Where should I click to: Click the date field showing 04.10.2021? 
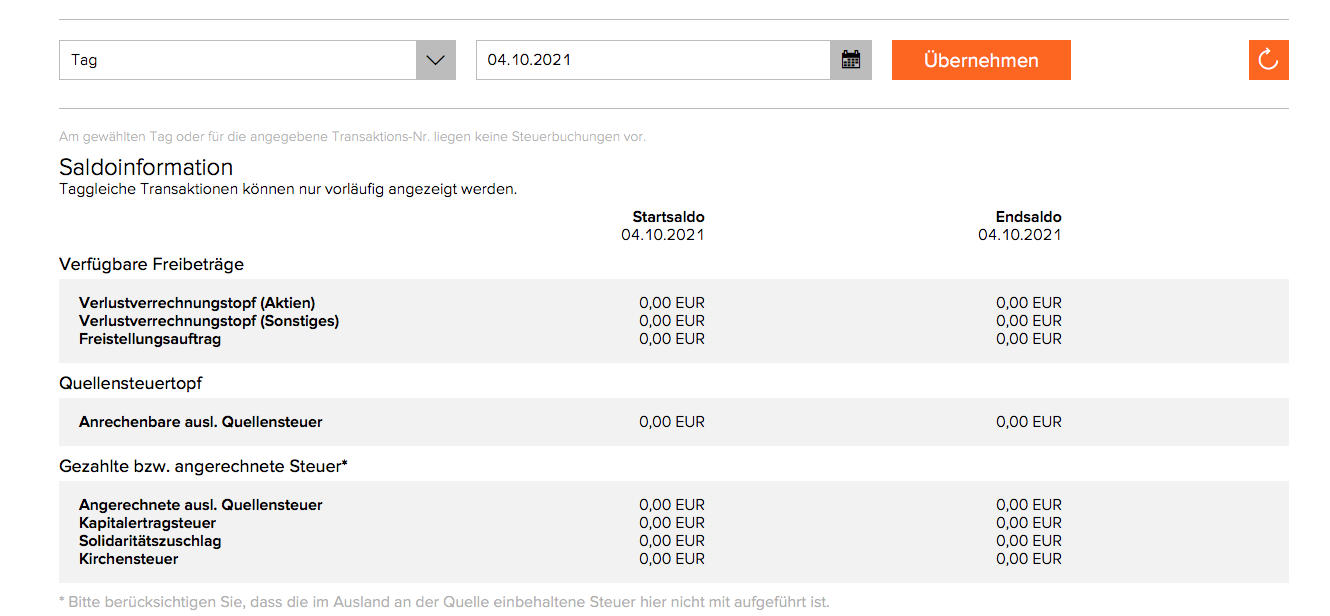[652, 60]
